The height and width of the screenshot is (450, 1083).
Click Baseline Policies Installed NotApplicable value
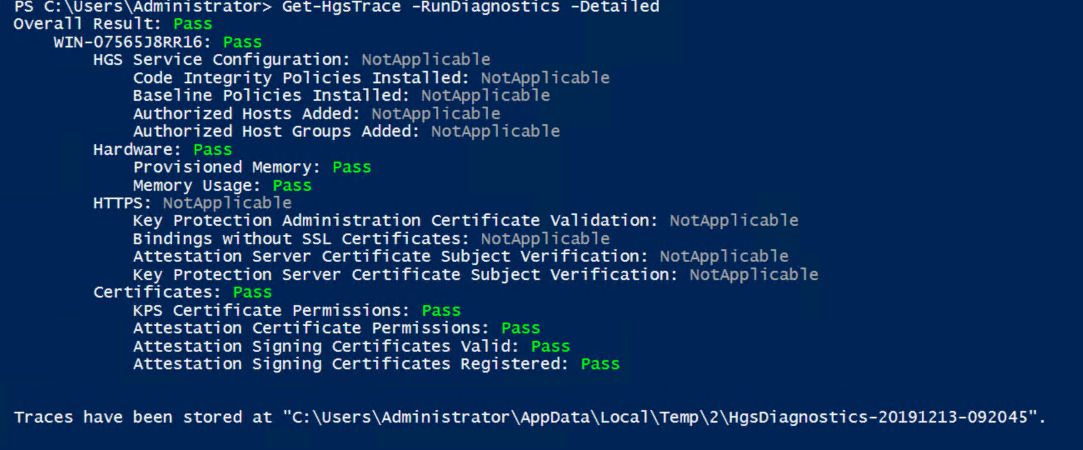coord(486,96)
